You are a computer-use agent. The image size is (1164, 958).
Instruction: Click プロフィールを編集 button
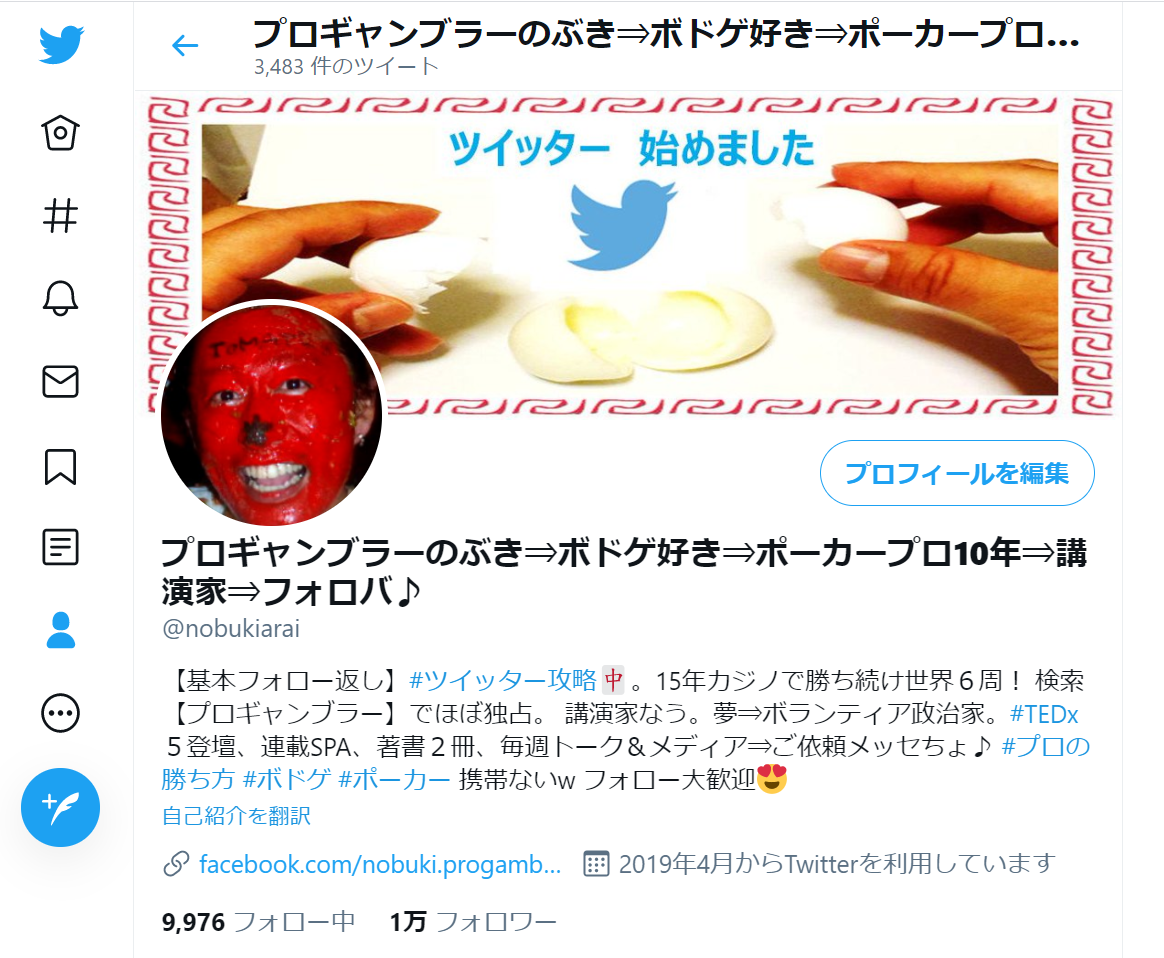(x=957, y=473)
